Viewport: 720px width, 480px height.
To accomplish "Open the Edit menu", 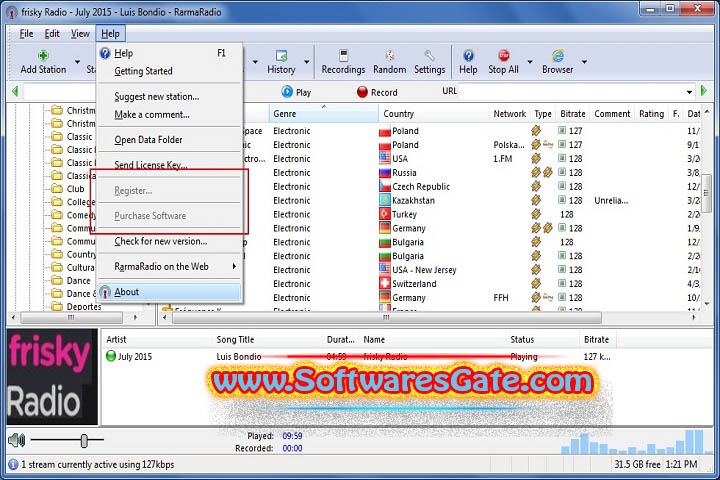I will [52, 34].
